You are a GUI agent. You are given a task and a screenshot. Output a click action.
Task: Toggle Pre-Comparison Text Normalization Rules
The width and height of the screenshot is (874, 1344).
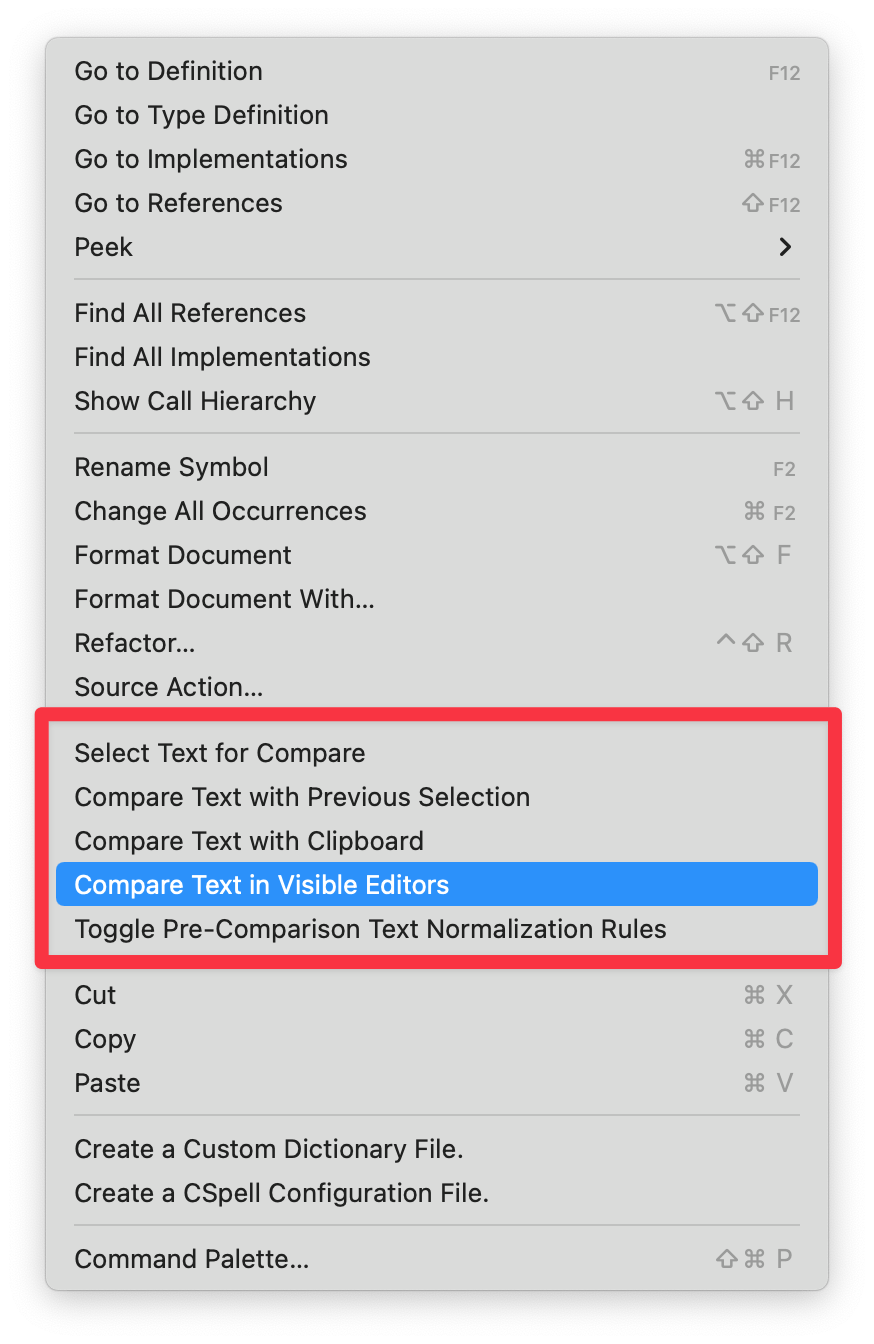click(437, 929)
